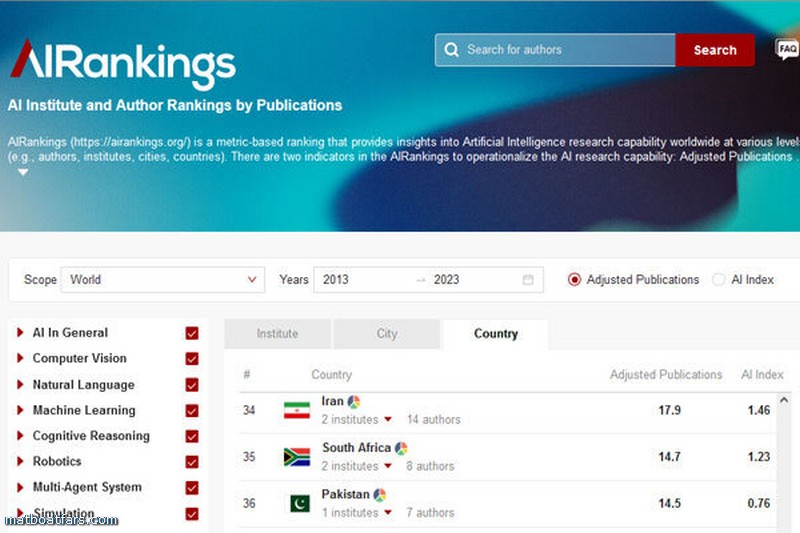Open the Scope World dropdown
Viewport: 800px width, 533px height.
pos(163,280)
